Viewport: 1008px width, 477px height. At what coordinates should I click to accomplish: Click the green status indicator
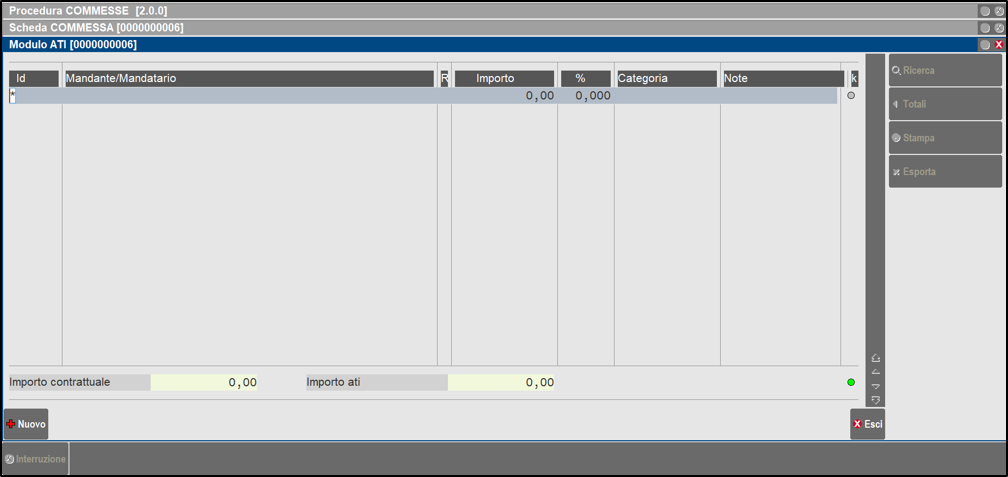[x=851, y=382]
